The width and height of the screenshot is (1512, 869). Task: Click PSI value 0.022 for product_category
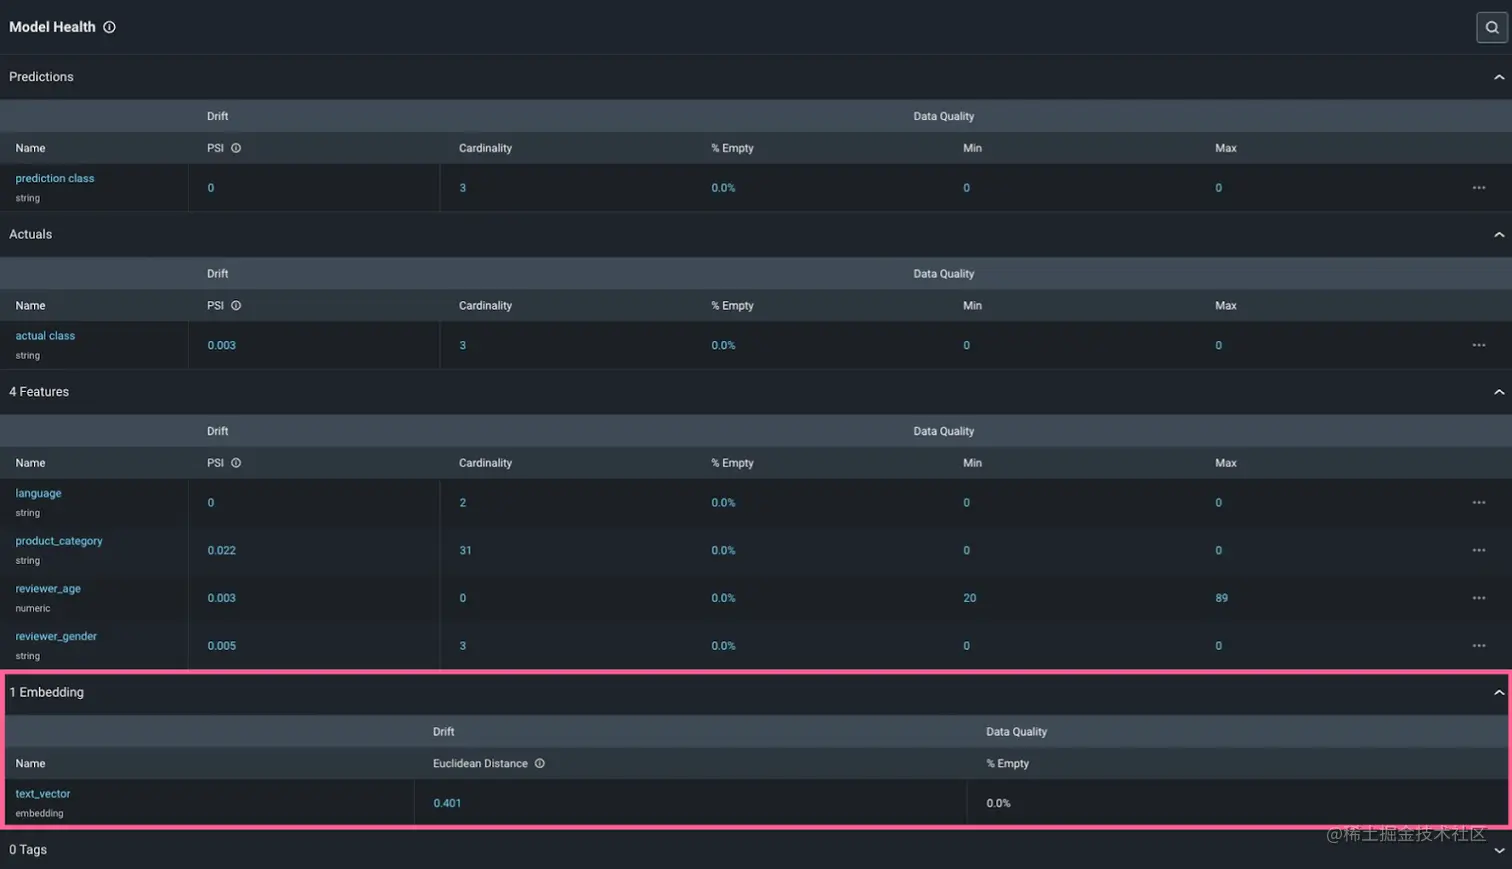click(x=222, y=550)
